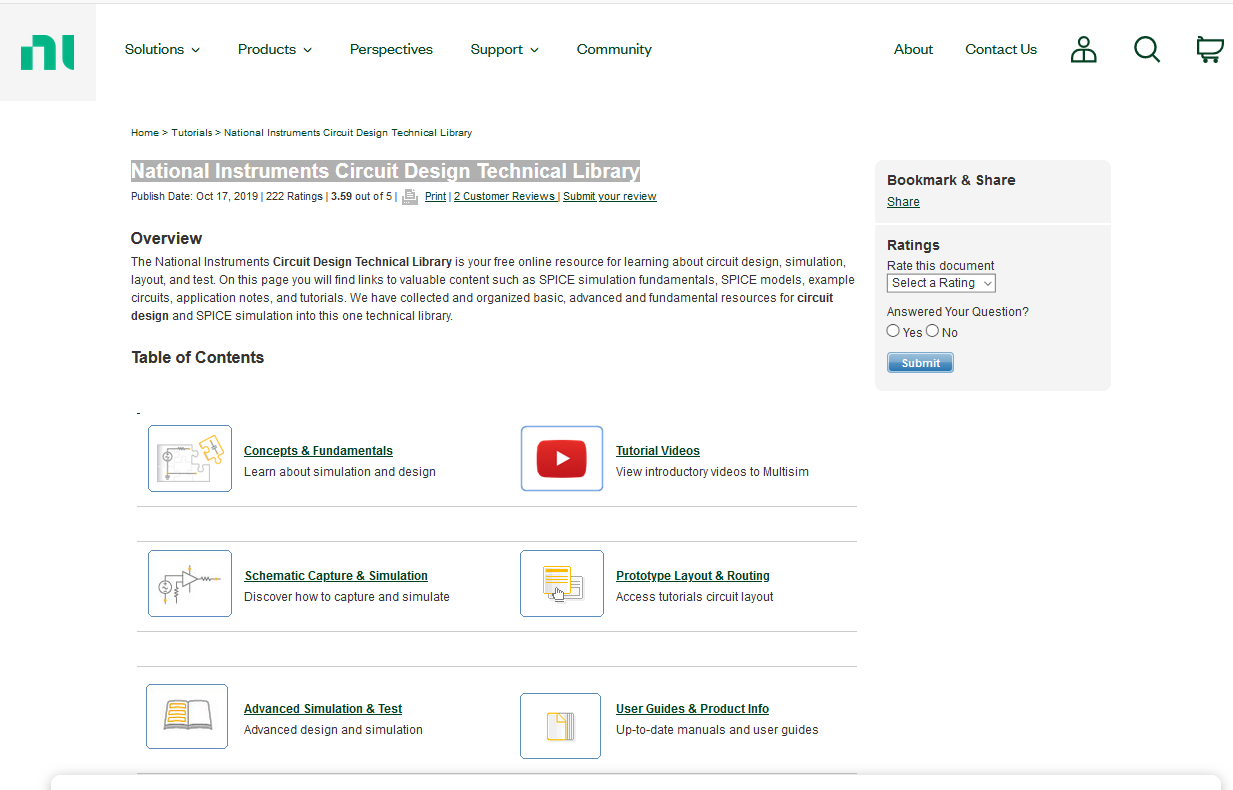Screen dimensions: 1233x790
Task: Click 'Answered Your Question?' label
Action: point(958,312)
